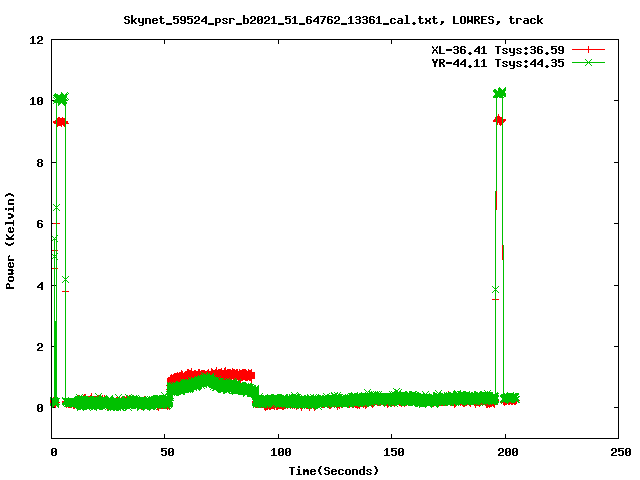Click the green YR calibration peak near time 200
The height and width of the screenshot is (480, 640).
point(500,93)
